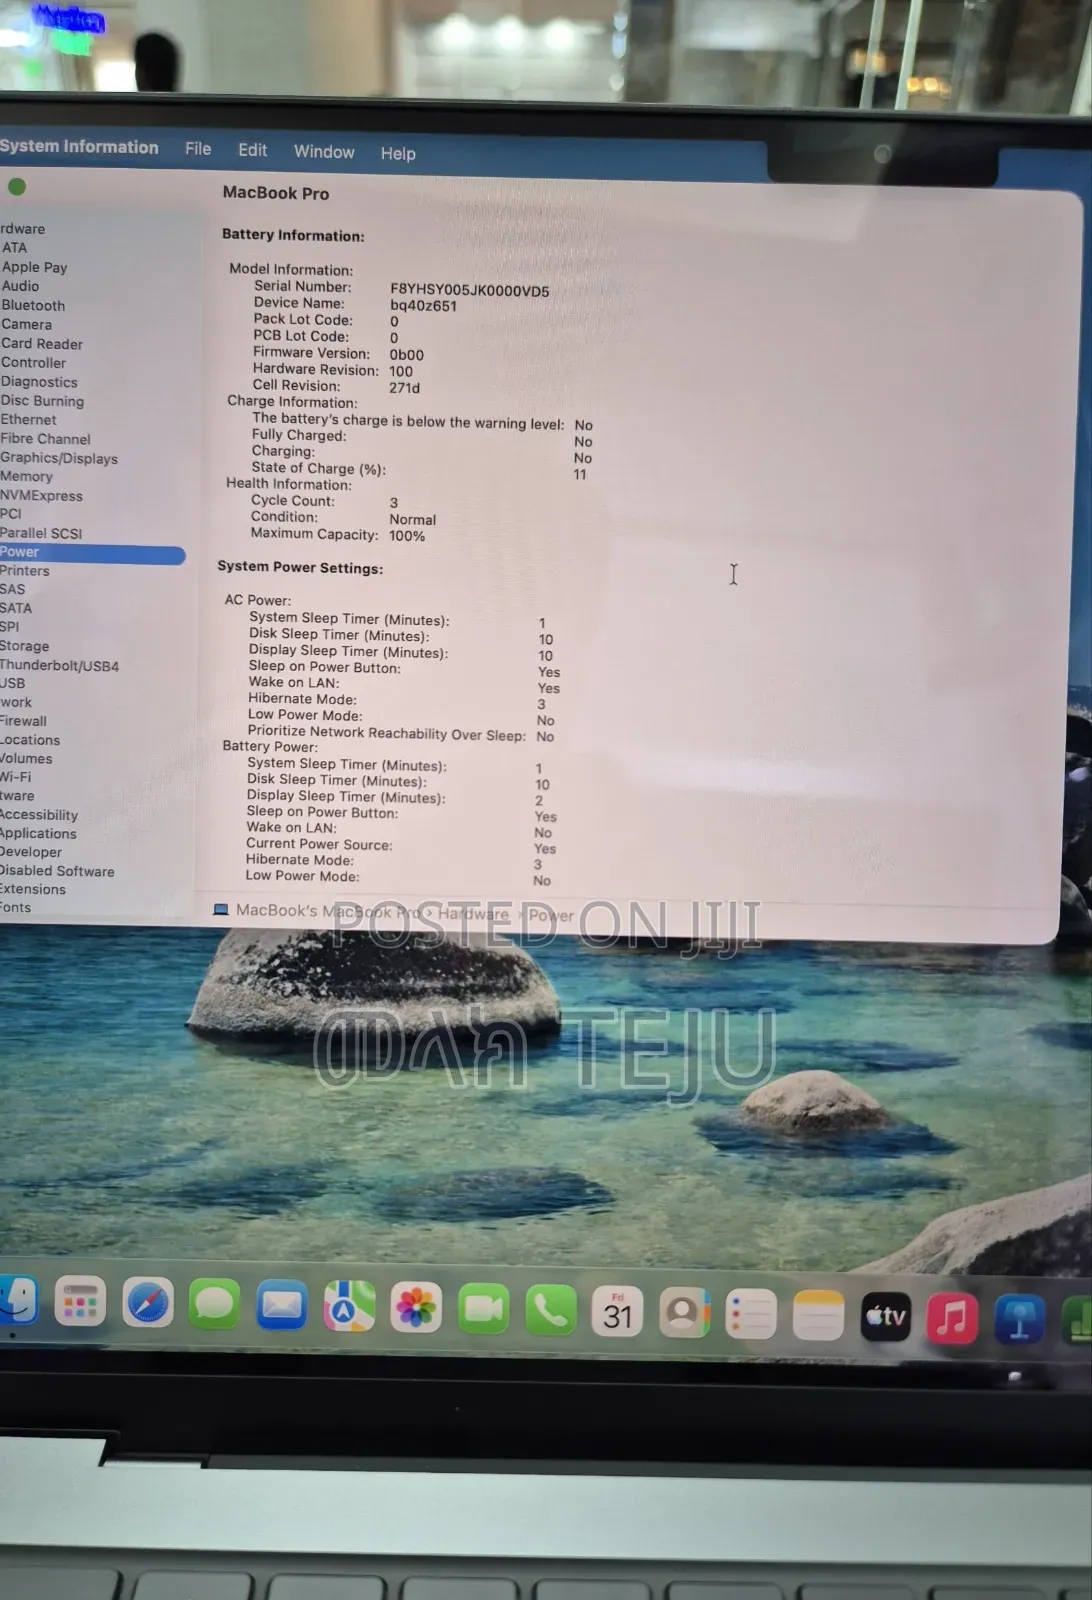1092x1600 pixels.
Task: Launch Maps from the Dock
Action: [x=349, y=1306]
